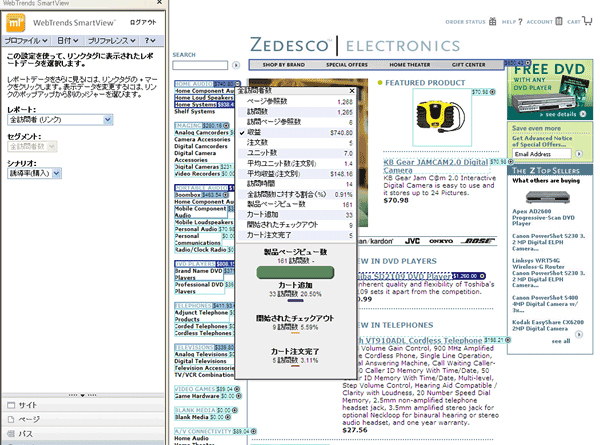Open the KB Gear JAMCAM2.0 Digital Camera link

pyautogui.click(x=436, y=166)
